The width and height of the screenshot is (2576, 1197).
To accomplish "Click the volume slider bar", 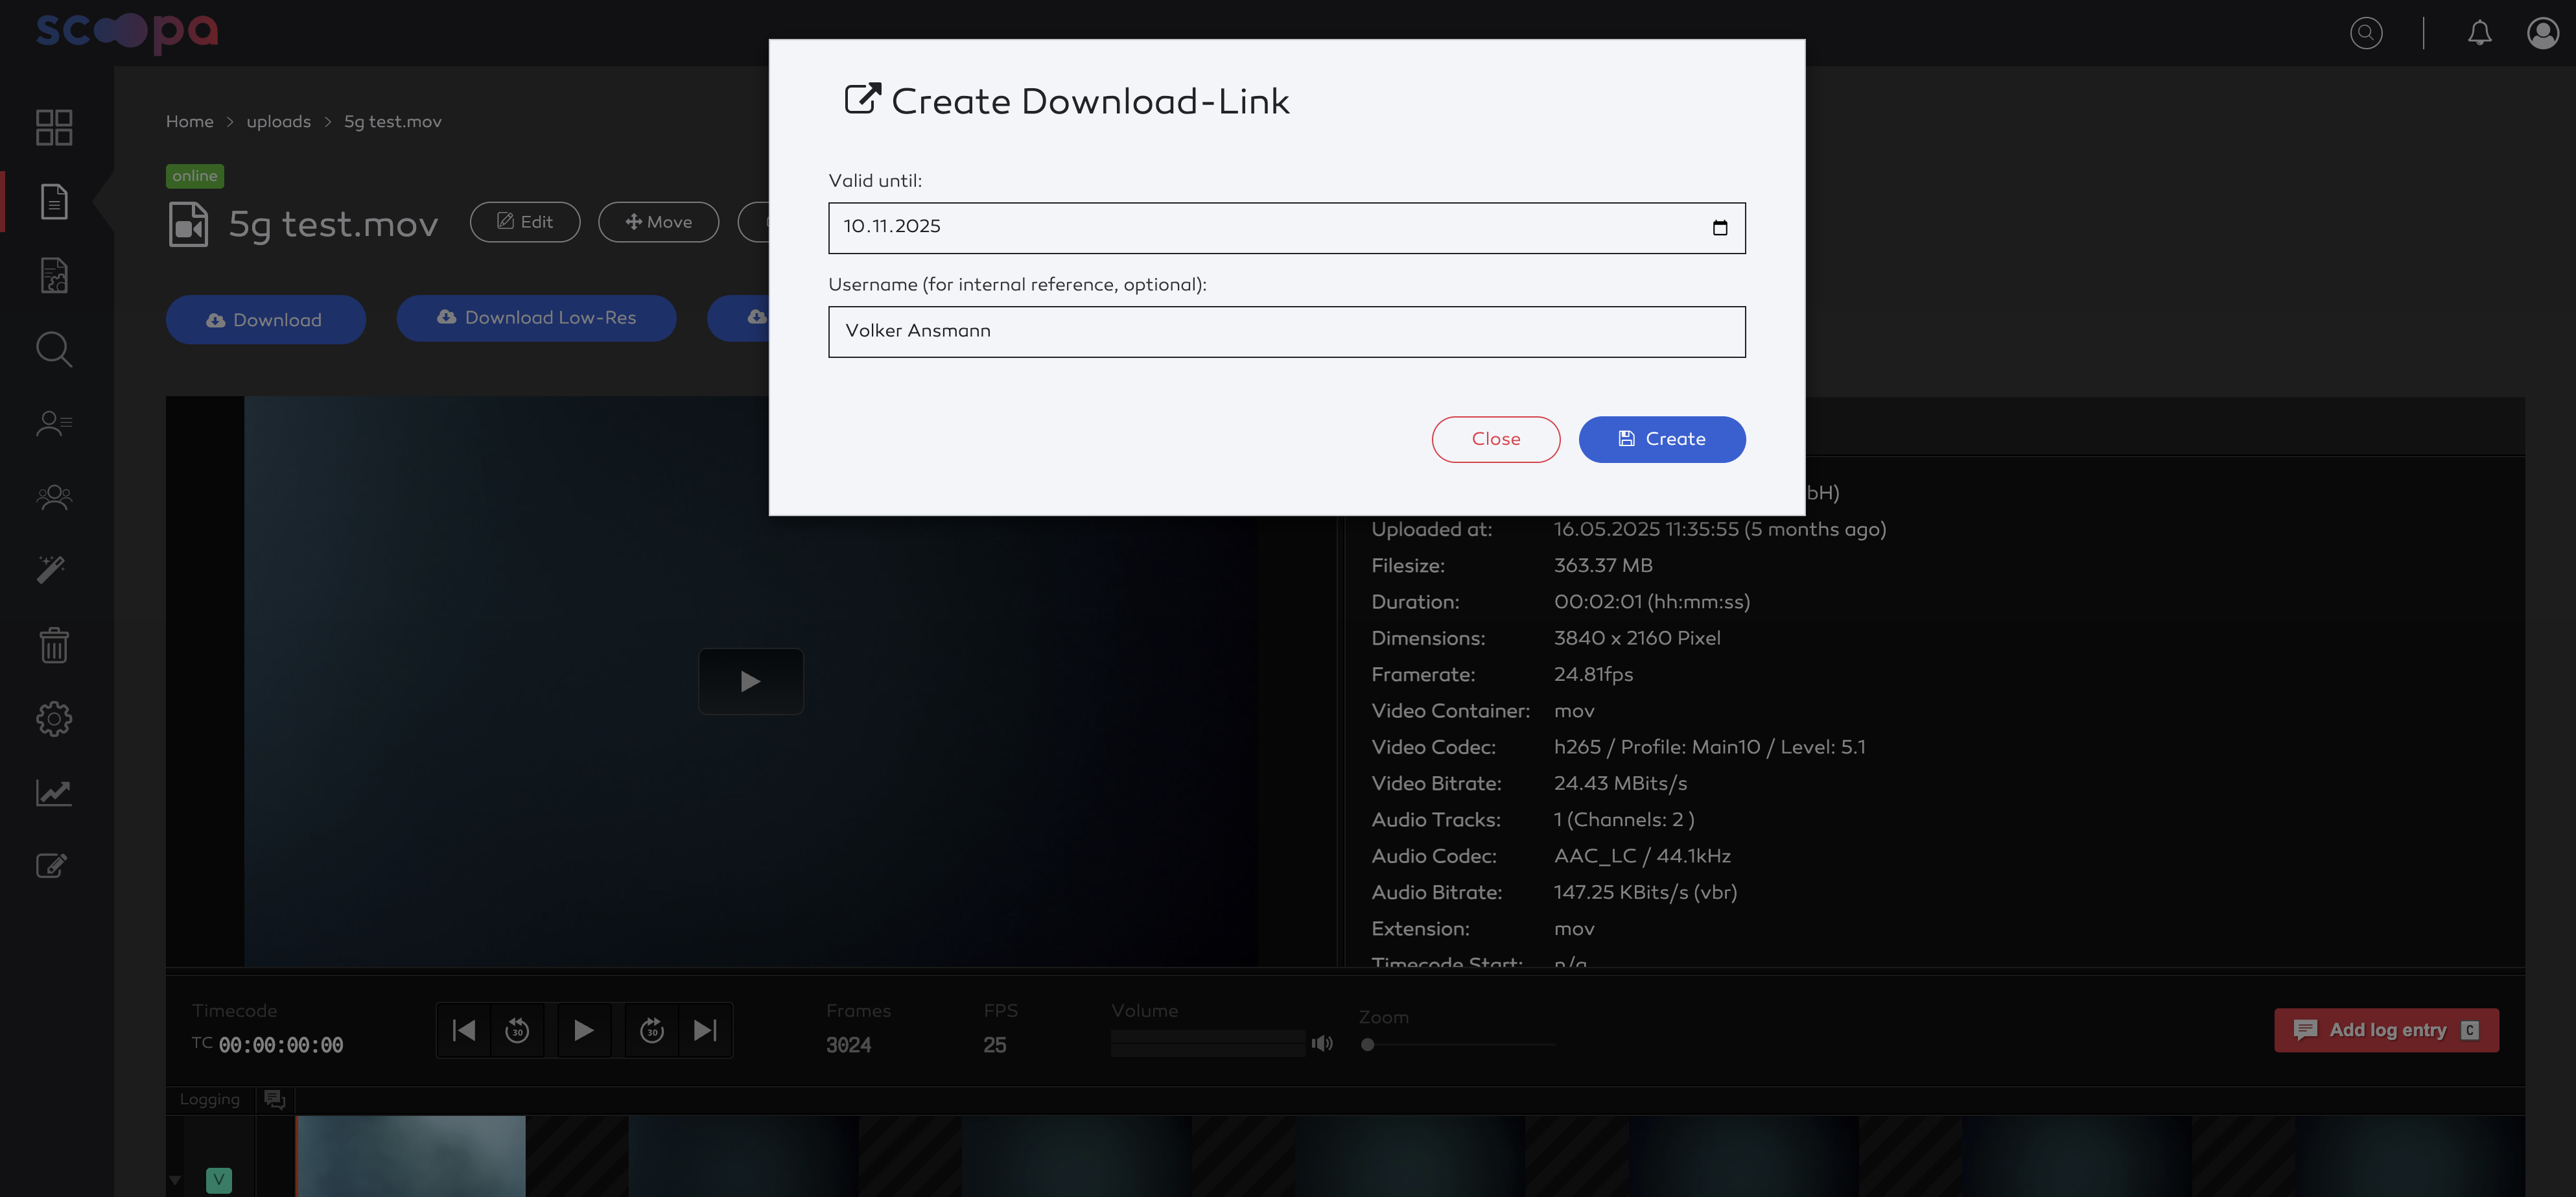I will coord(1207,1043).
